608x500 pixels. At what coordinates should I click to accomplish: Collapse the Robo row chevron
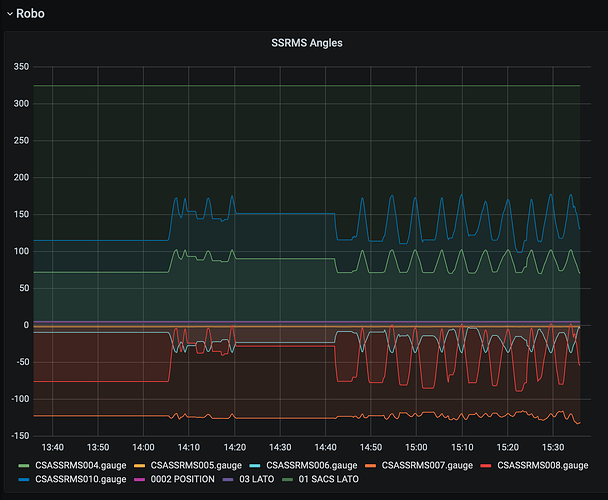pos(10,14)
